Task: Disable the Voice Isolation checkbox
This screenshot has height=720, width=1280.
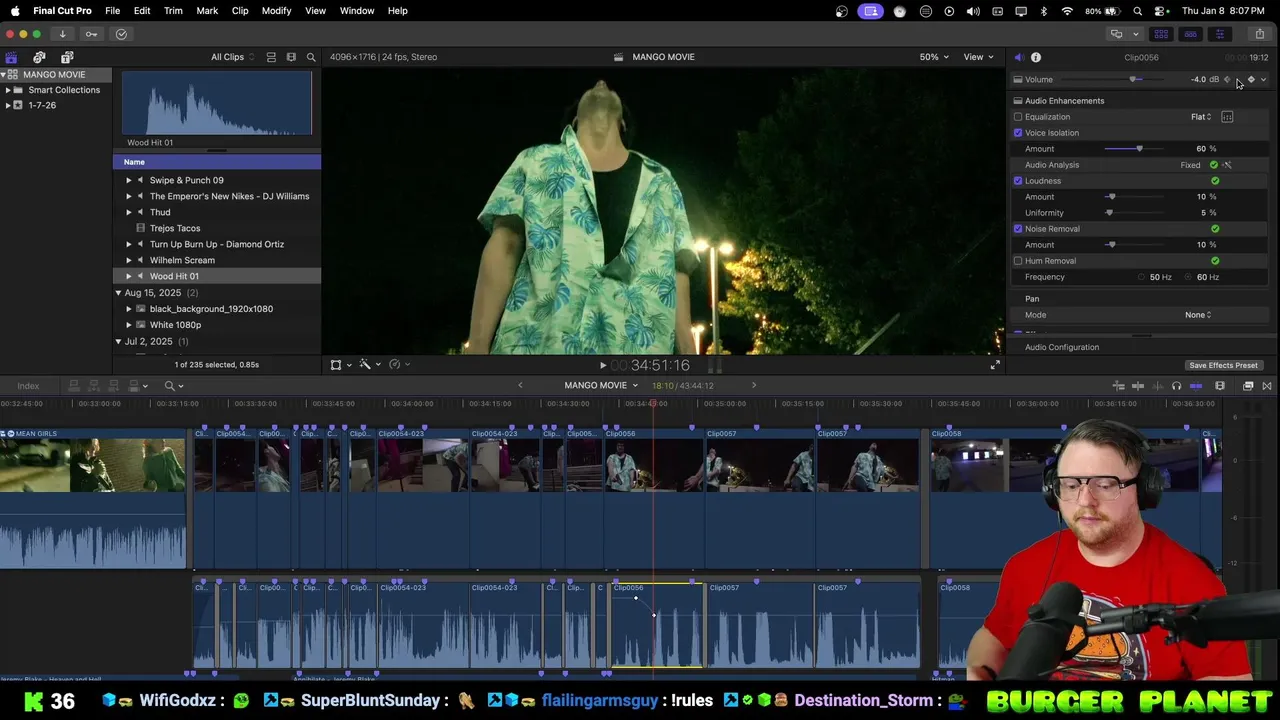Action: pos(1018,133)
